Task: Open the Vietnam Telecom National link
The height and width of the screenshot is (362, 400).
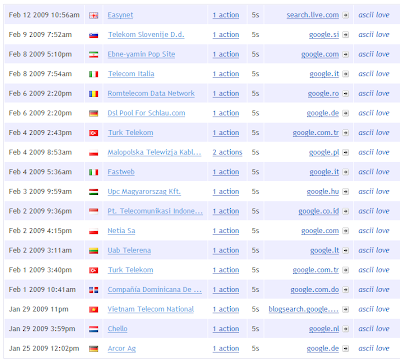Action: (x=151, y=309)
